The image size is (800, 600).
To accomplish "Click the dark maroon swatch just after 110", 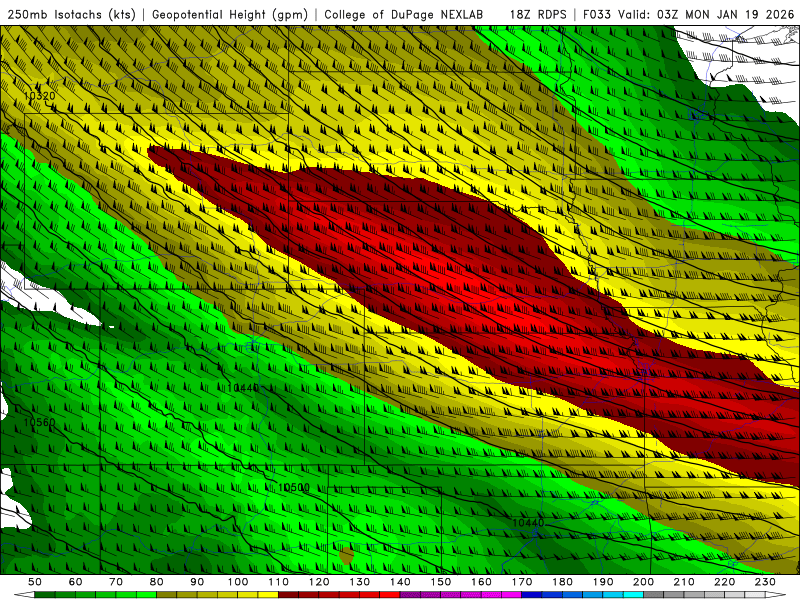I will click(x=288, y=595).
